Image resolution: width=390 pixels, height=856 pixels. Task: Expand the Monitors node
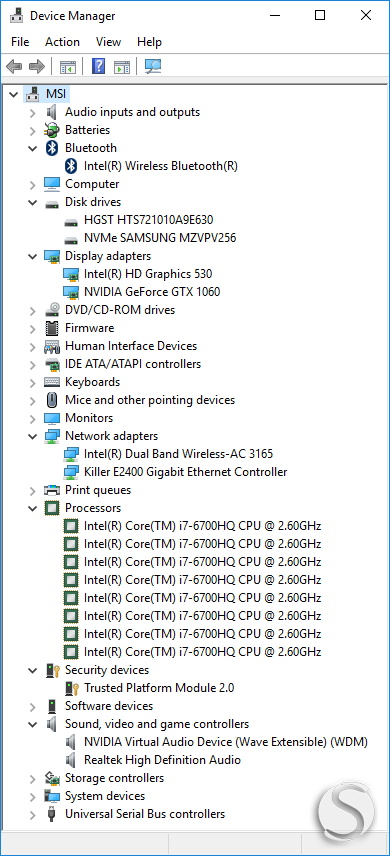[33, 419]
